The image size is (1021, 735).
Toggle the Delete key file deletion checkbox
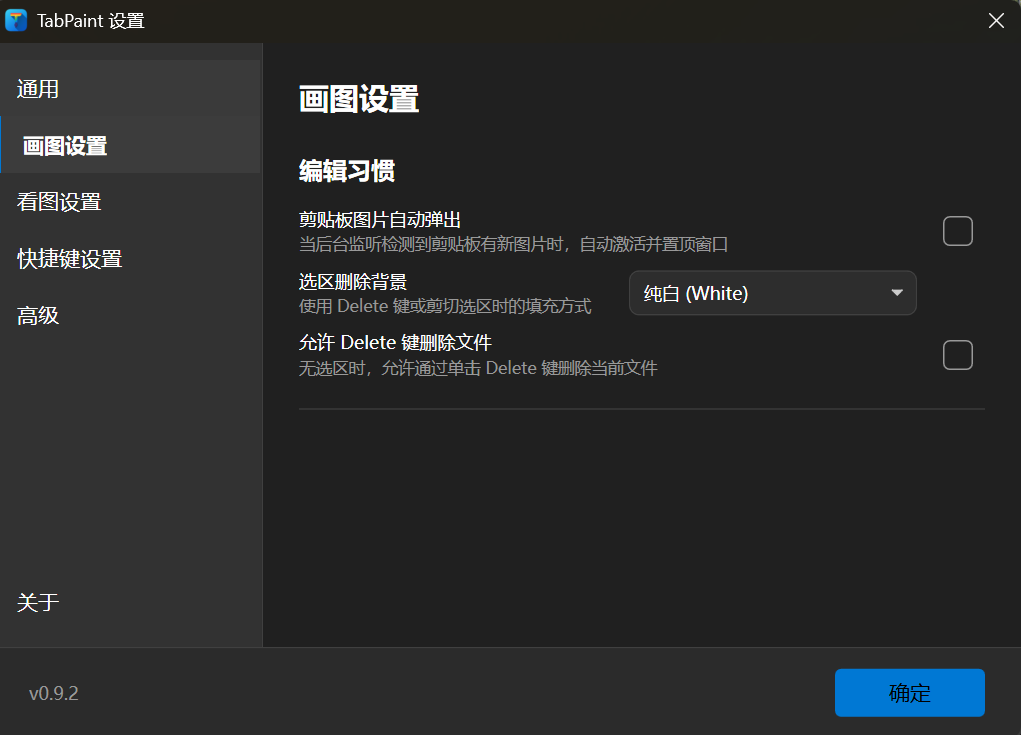(x=957, y=355)
